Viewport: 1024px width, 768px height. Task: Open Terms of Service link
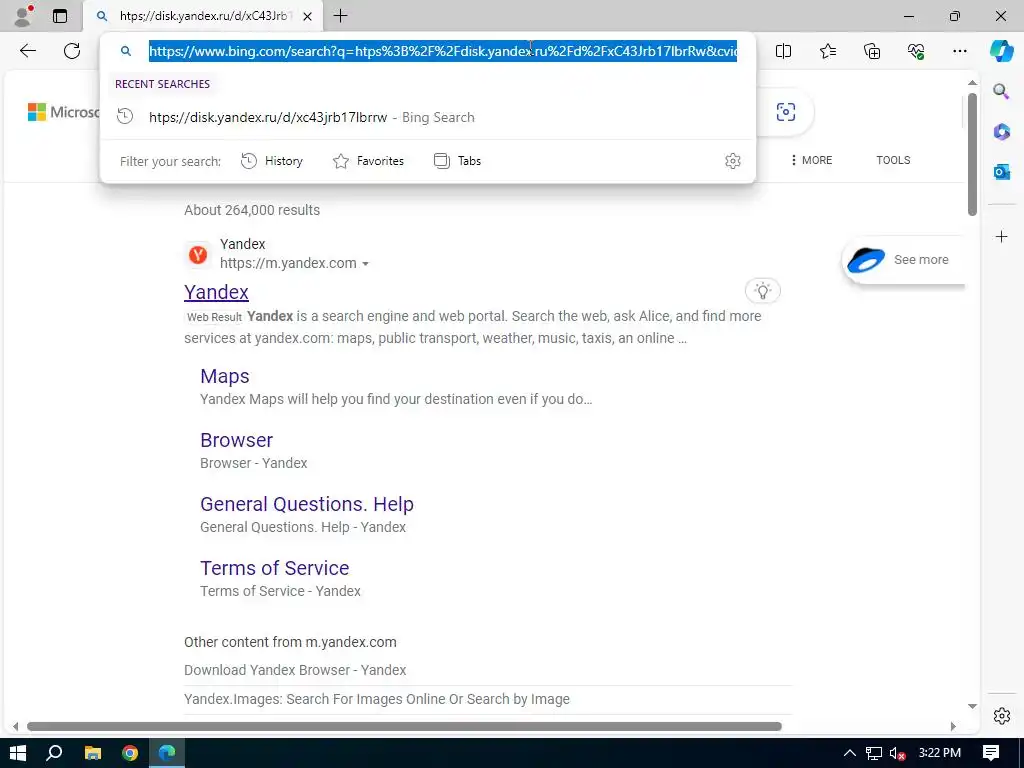[x=274, y=568]
